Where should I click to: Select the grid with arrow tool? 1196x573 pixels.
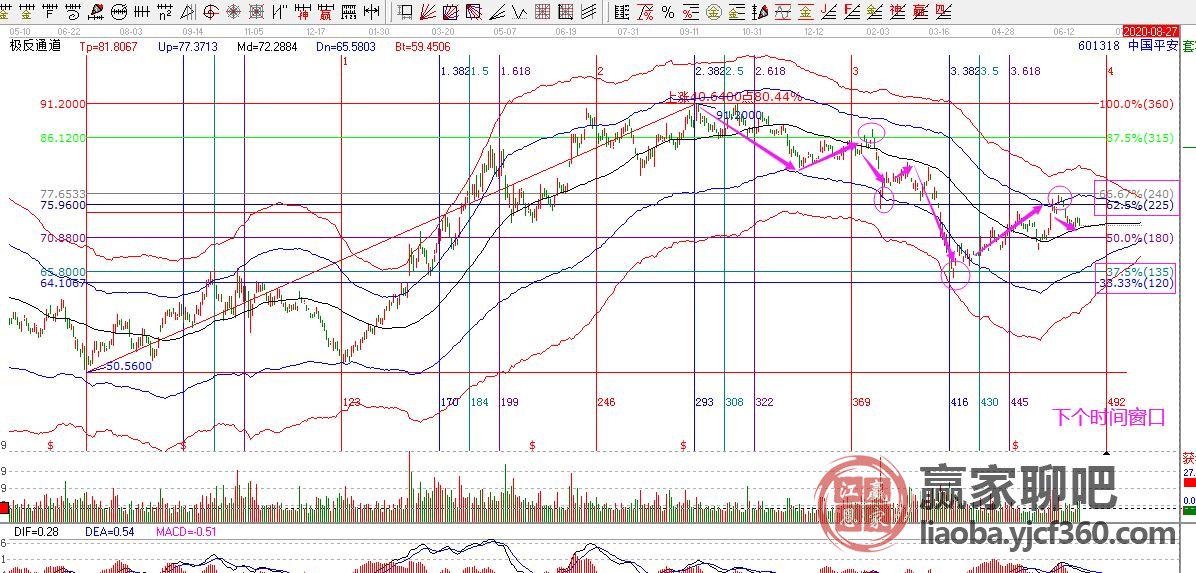tap(565, 11)
